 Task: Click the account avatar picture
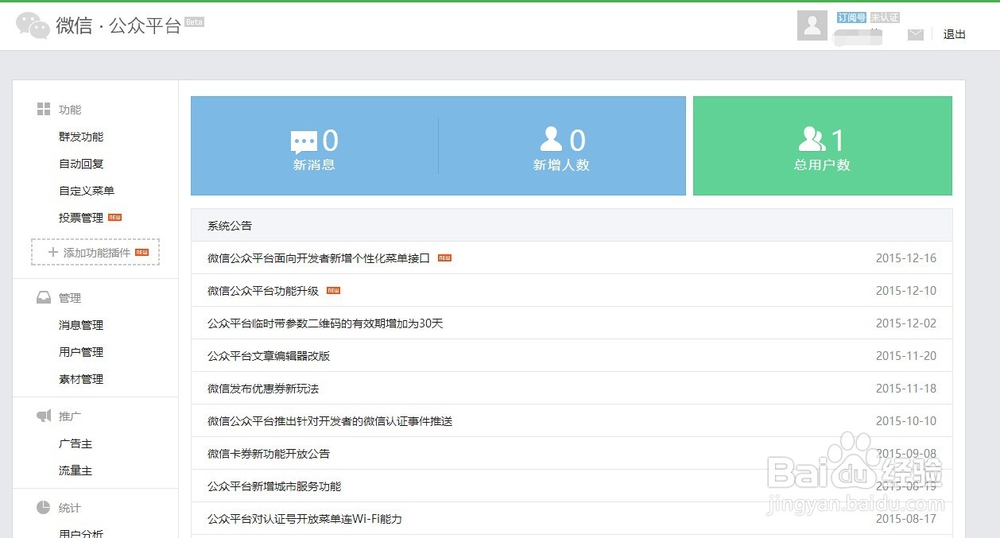pyautogui.click(x=812, y=25)
